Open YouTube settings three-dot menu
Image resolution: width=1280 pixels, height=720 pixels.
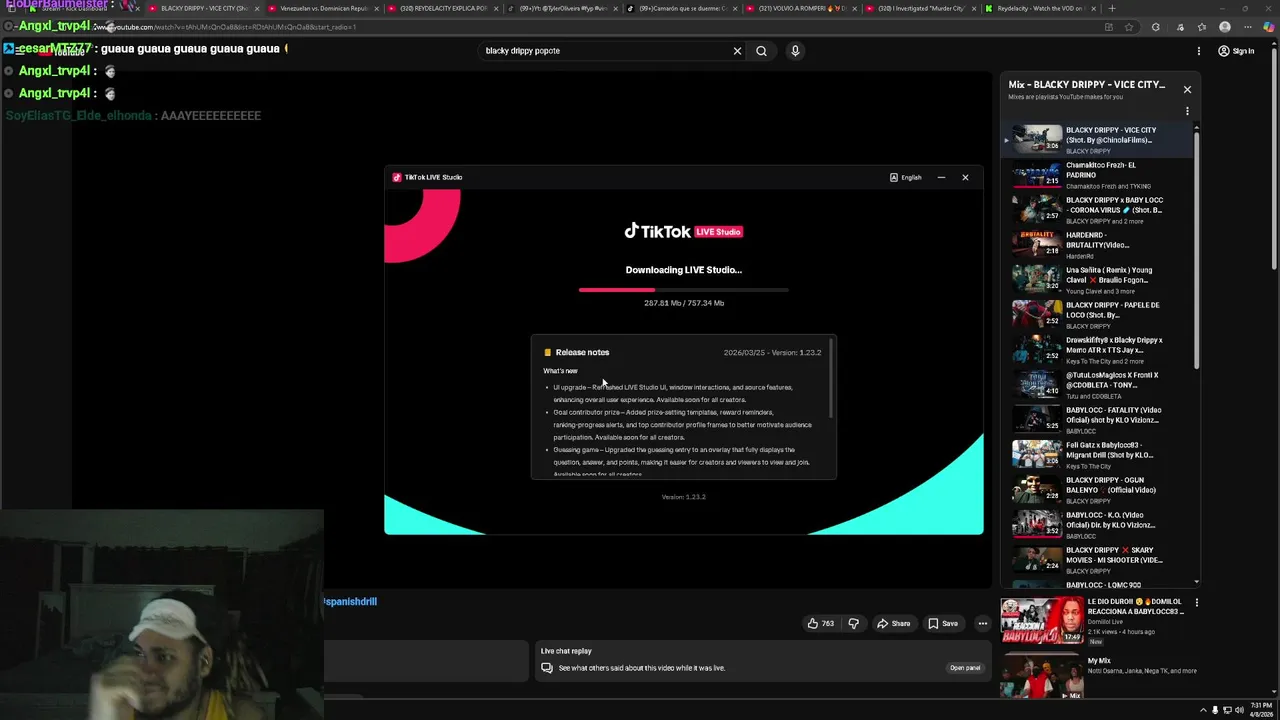1199,51
